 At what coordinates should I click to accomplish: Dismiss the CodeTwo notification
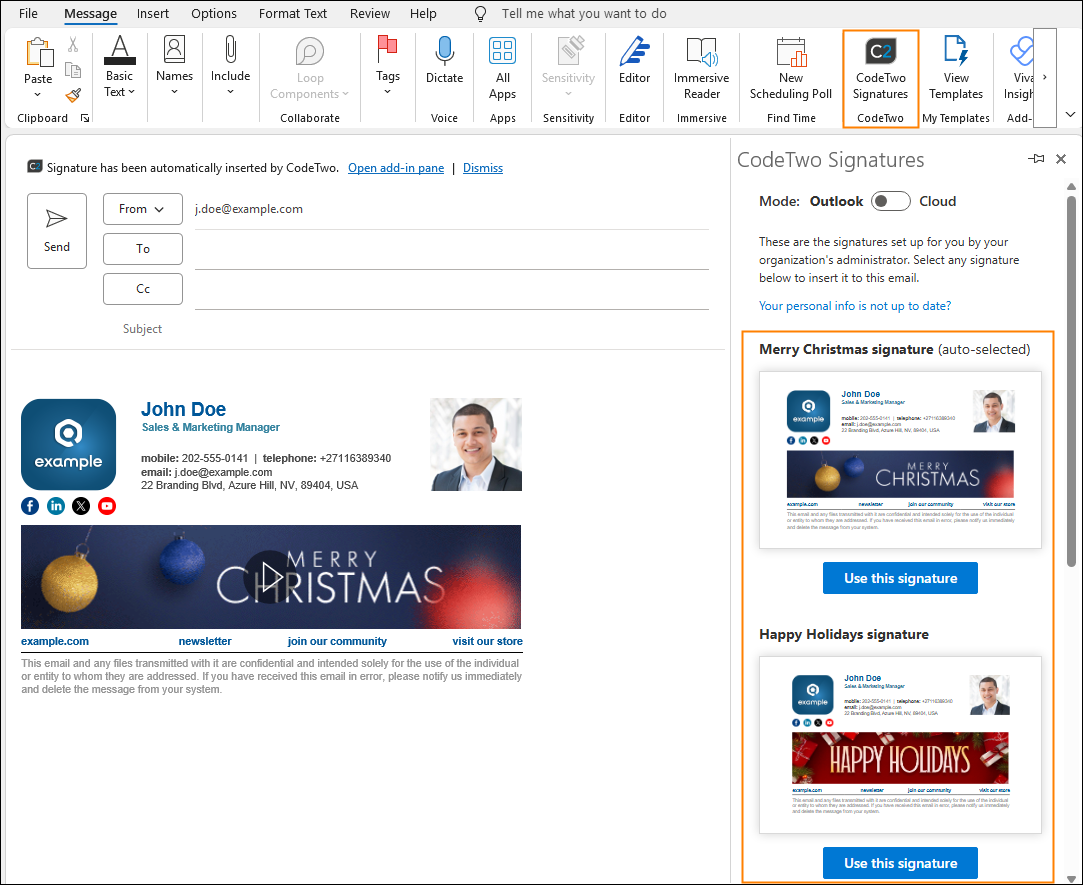(483, 168)
